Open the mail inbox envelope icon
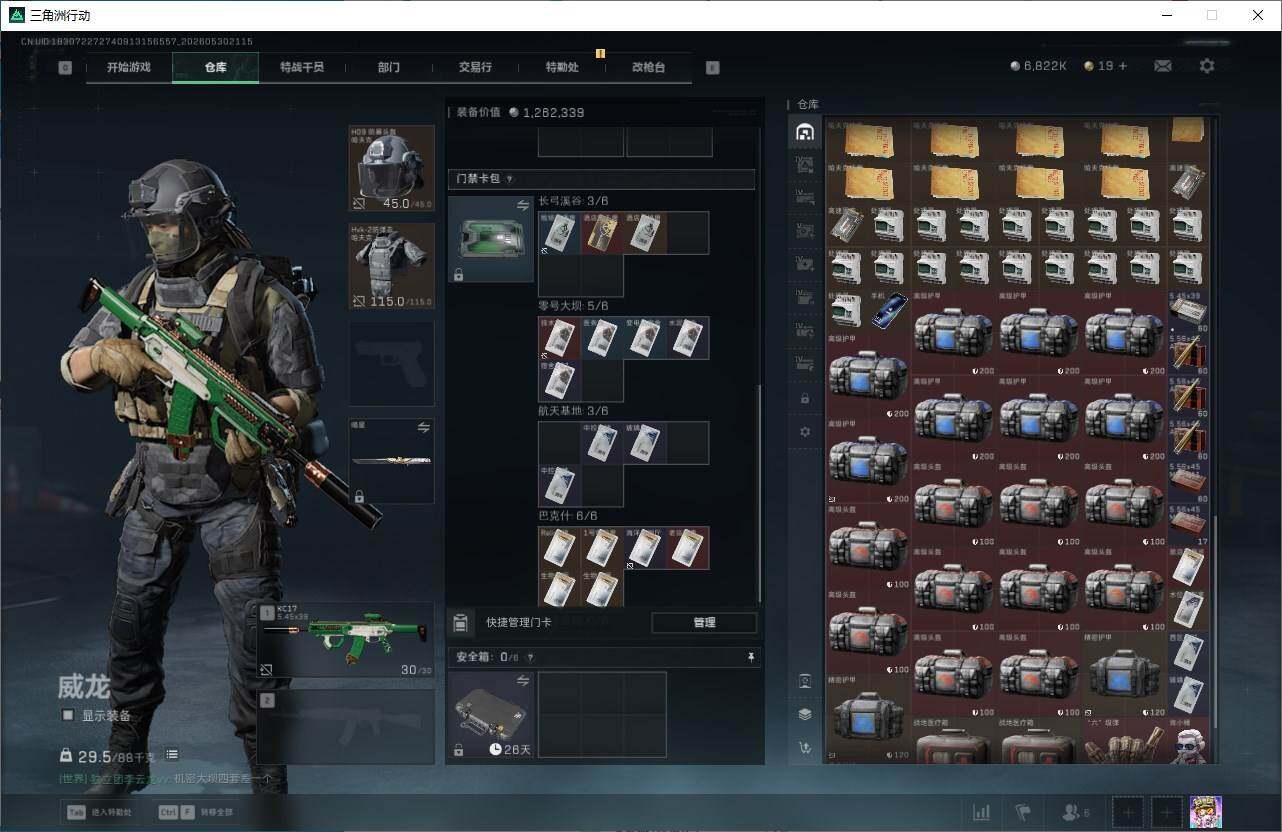The image size is (1282, 832). [1162, 66]
